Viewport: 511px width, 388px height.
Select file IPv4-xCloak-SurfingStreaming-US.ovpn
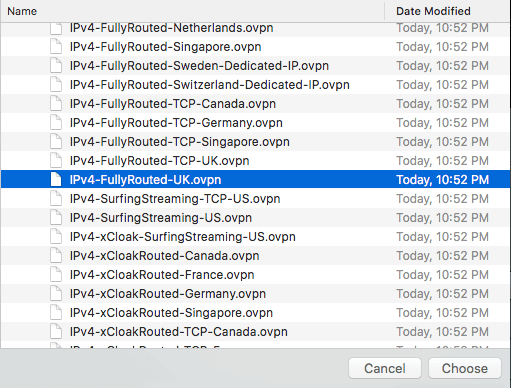coord(255,237)
